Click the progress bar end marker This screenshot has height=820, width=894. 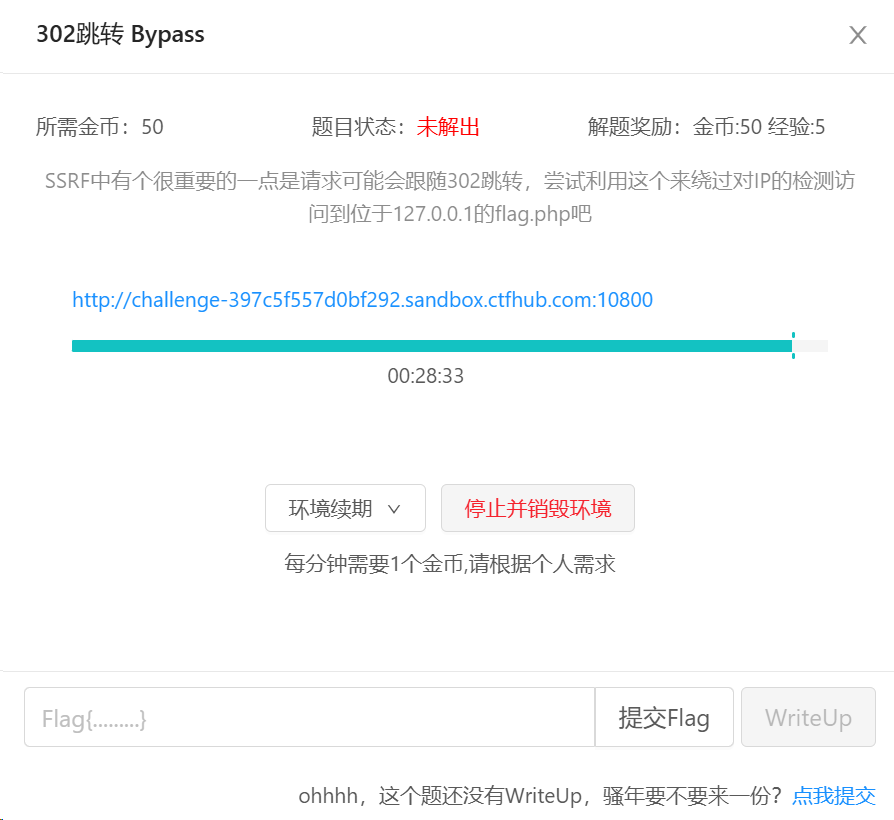tap(793, 346)
